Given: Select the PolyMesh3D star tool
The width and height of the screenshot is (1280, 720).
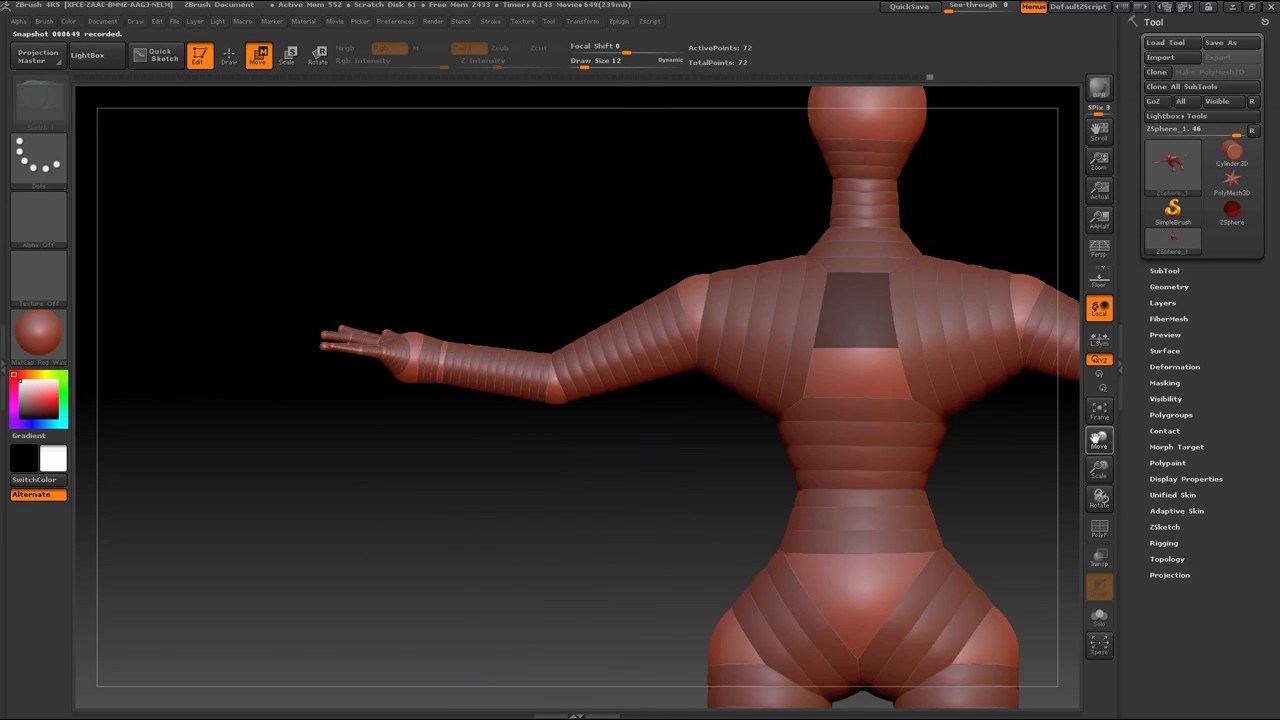Looking at the screenshot, I should coord(1231,182).
